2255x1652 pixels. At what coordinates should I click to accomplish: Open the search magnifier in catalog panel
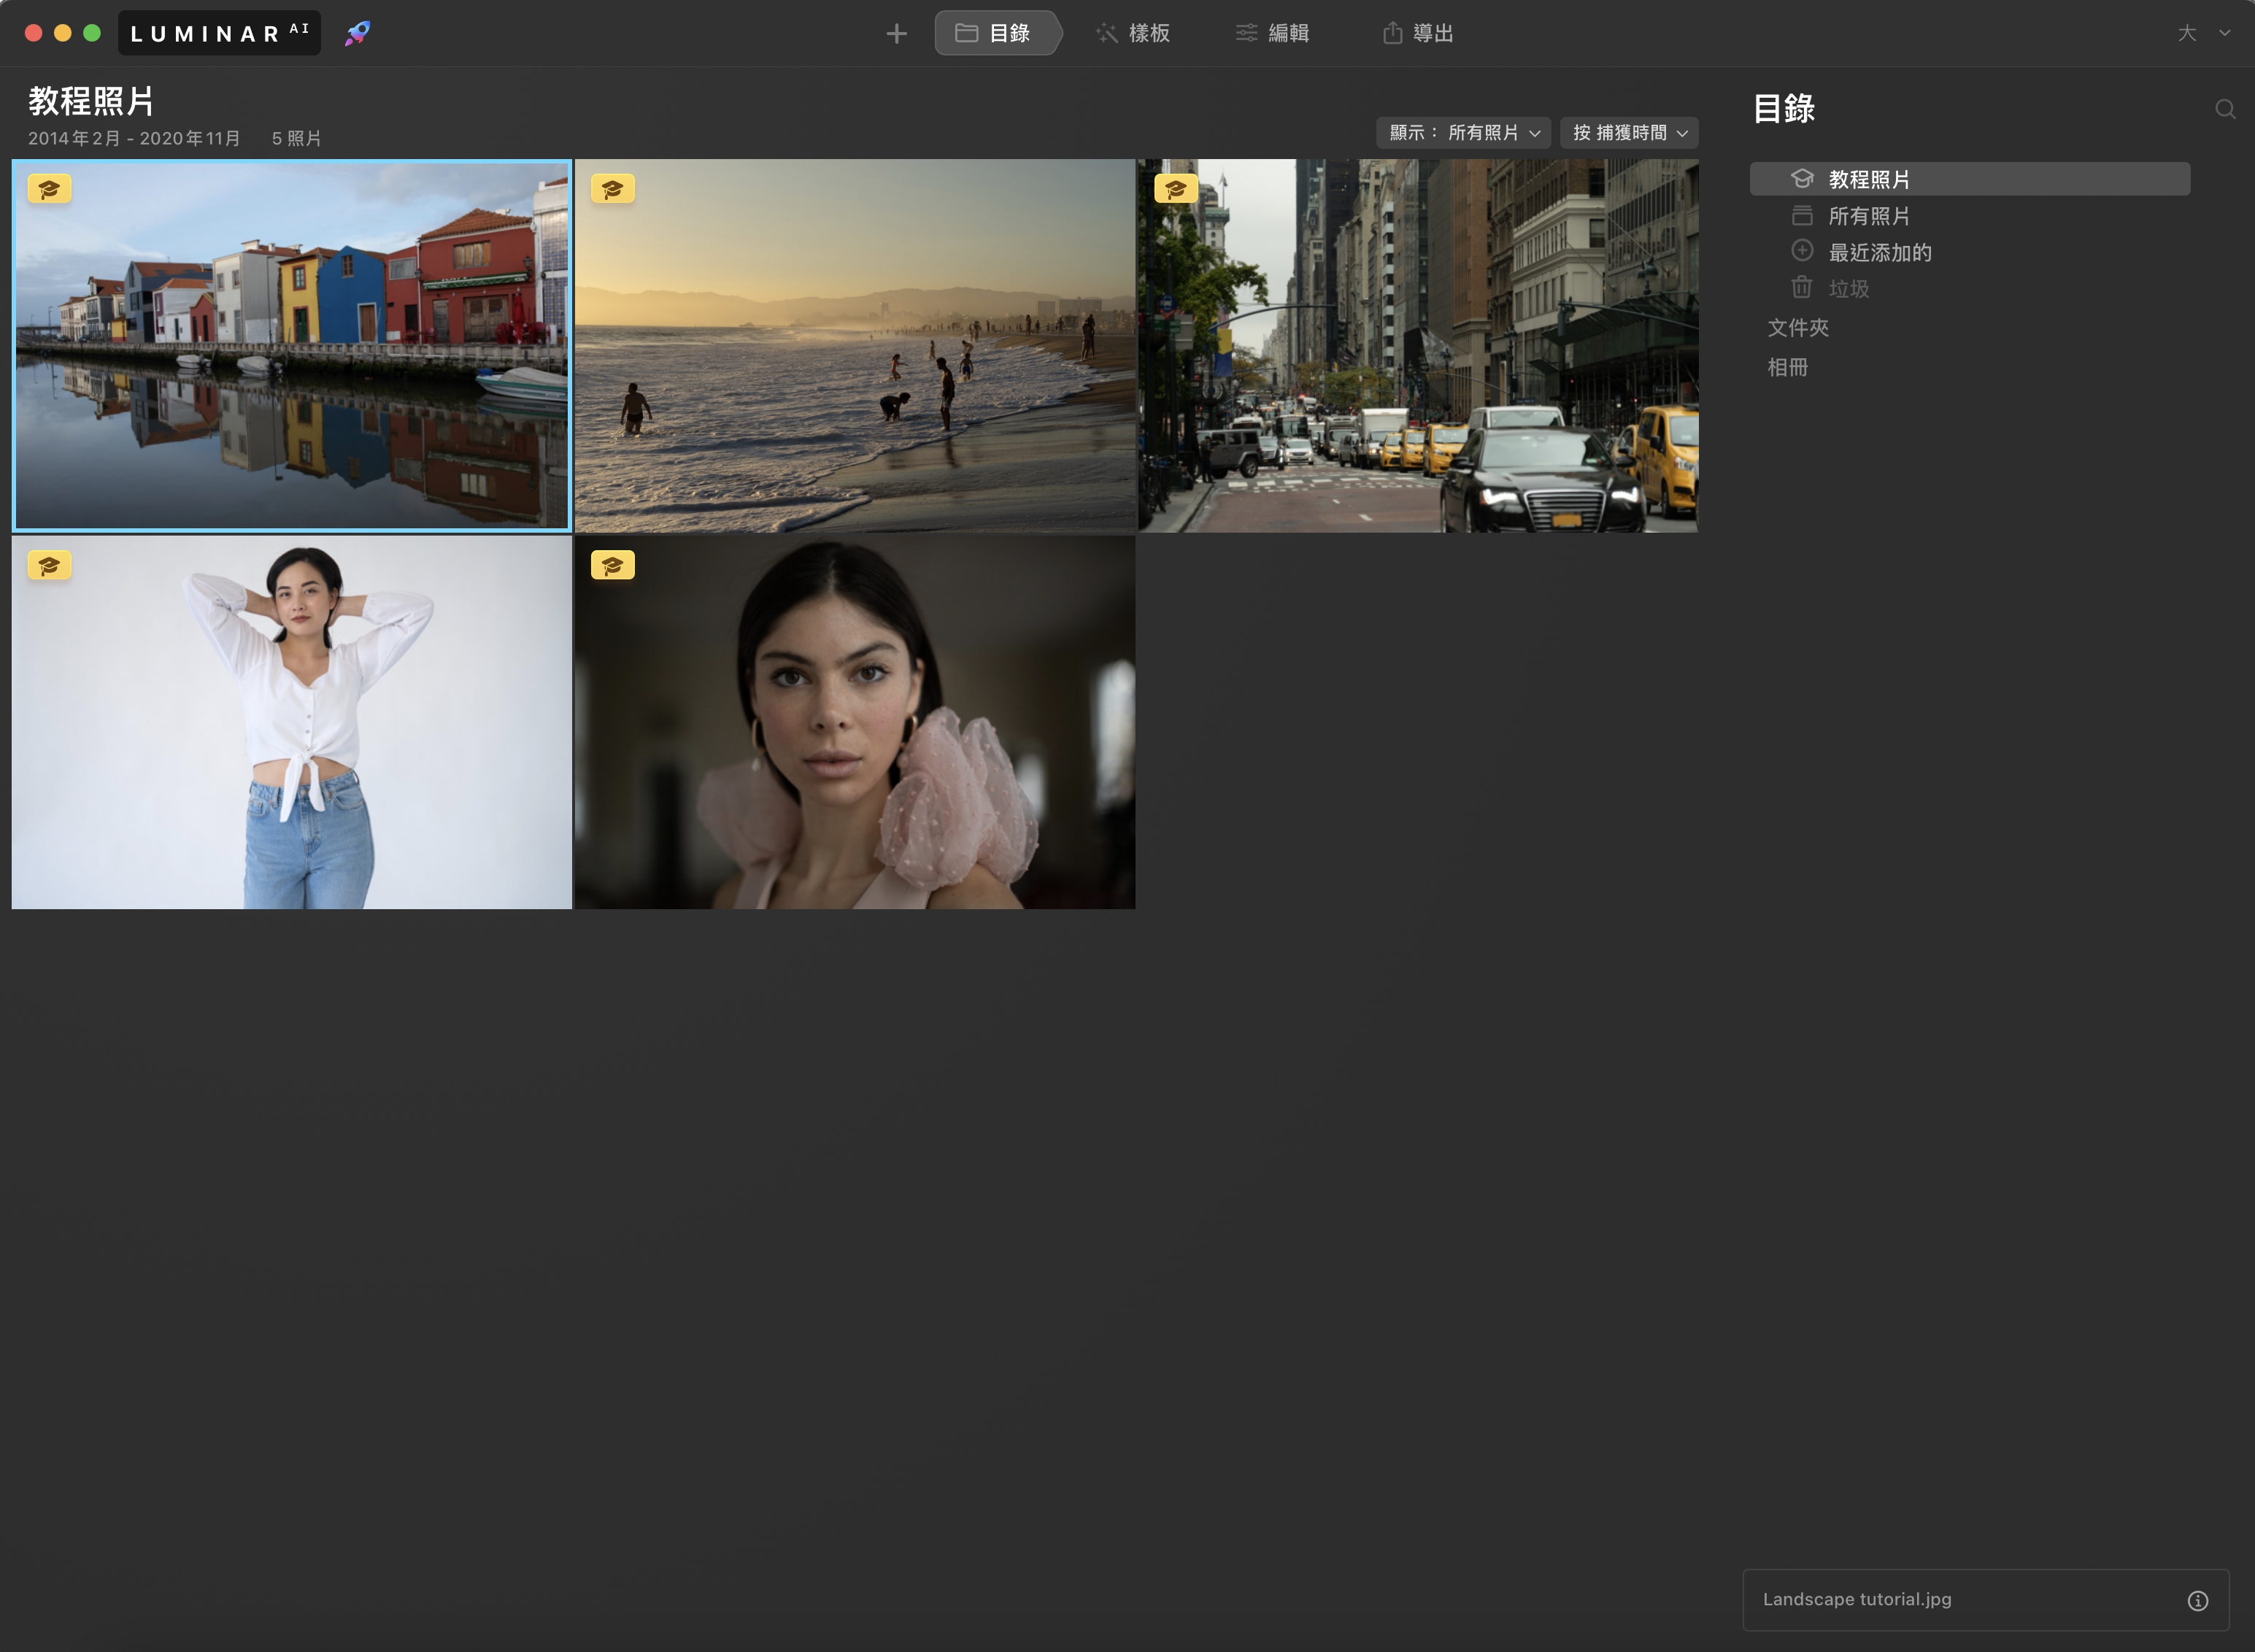point(2225,109)
